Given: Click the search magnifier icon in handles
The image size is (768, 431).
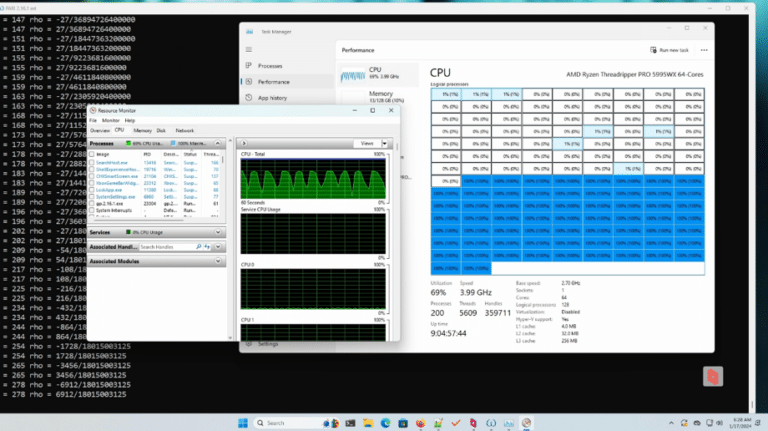Looking at the screenshot, I should point(198,247).
